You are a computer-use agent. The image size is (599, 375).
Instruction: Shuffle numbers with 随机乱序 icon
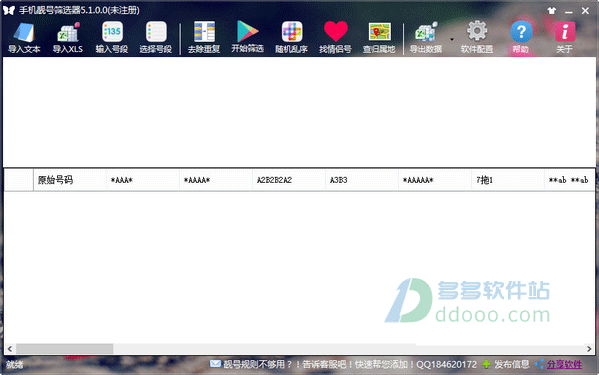coord(291,37)
